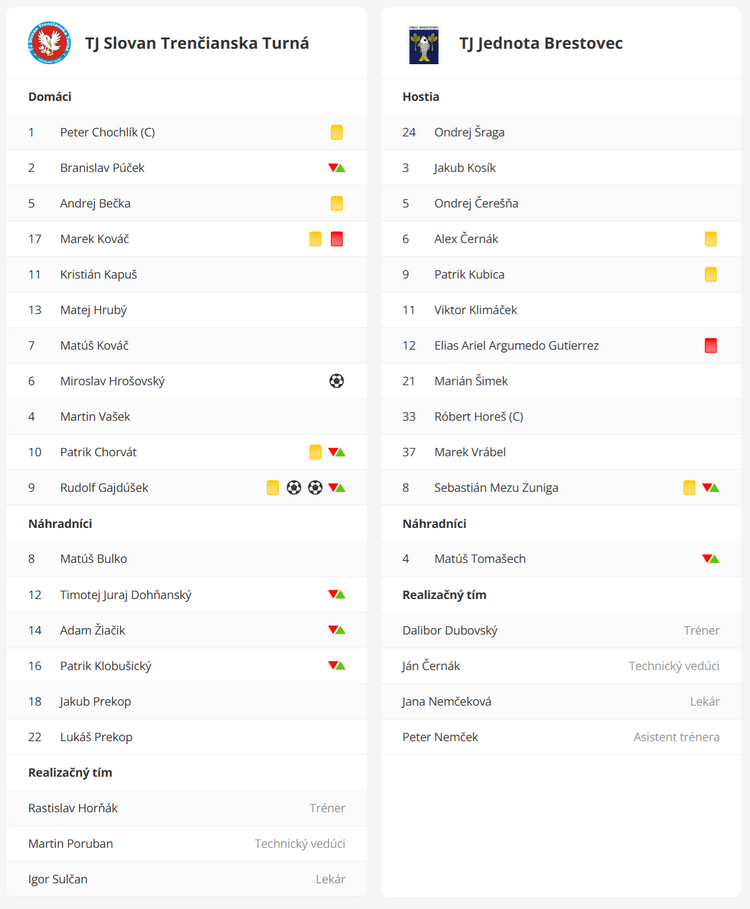The height and width of the screenshot is (909, 750).
Task: Click the TJ Slovan Trenčianska Turná club logo
Action: pyautogui.click(x=49, y=43)
